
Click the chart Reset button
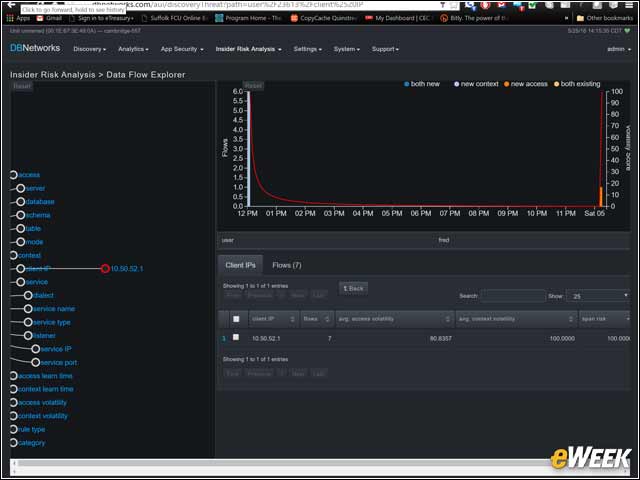pos(253,86)
